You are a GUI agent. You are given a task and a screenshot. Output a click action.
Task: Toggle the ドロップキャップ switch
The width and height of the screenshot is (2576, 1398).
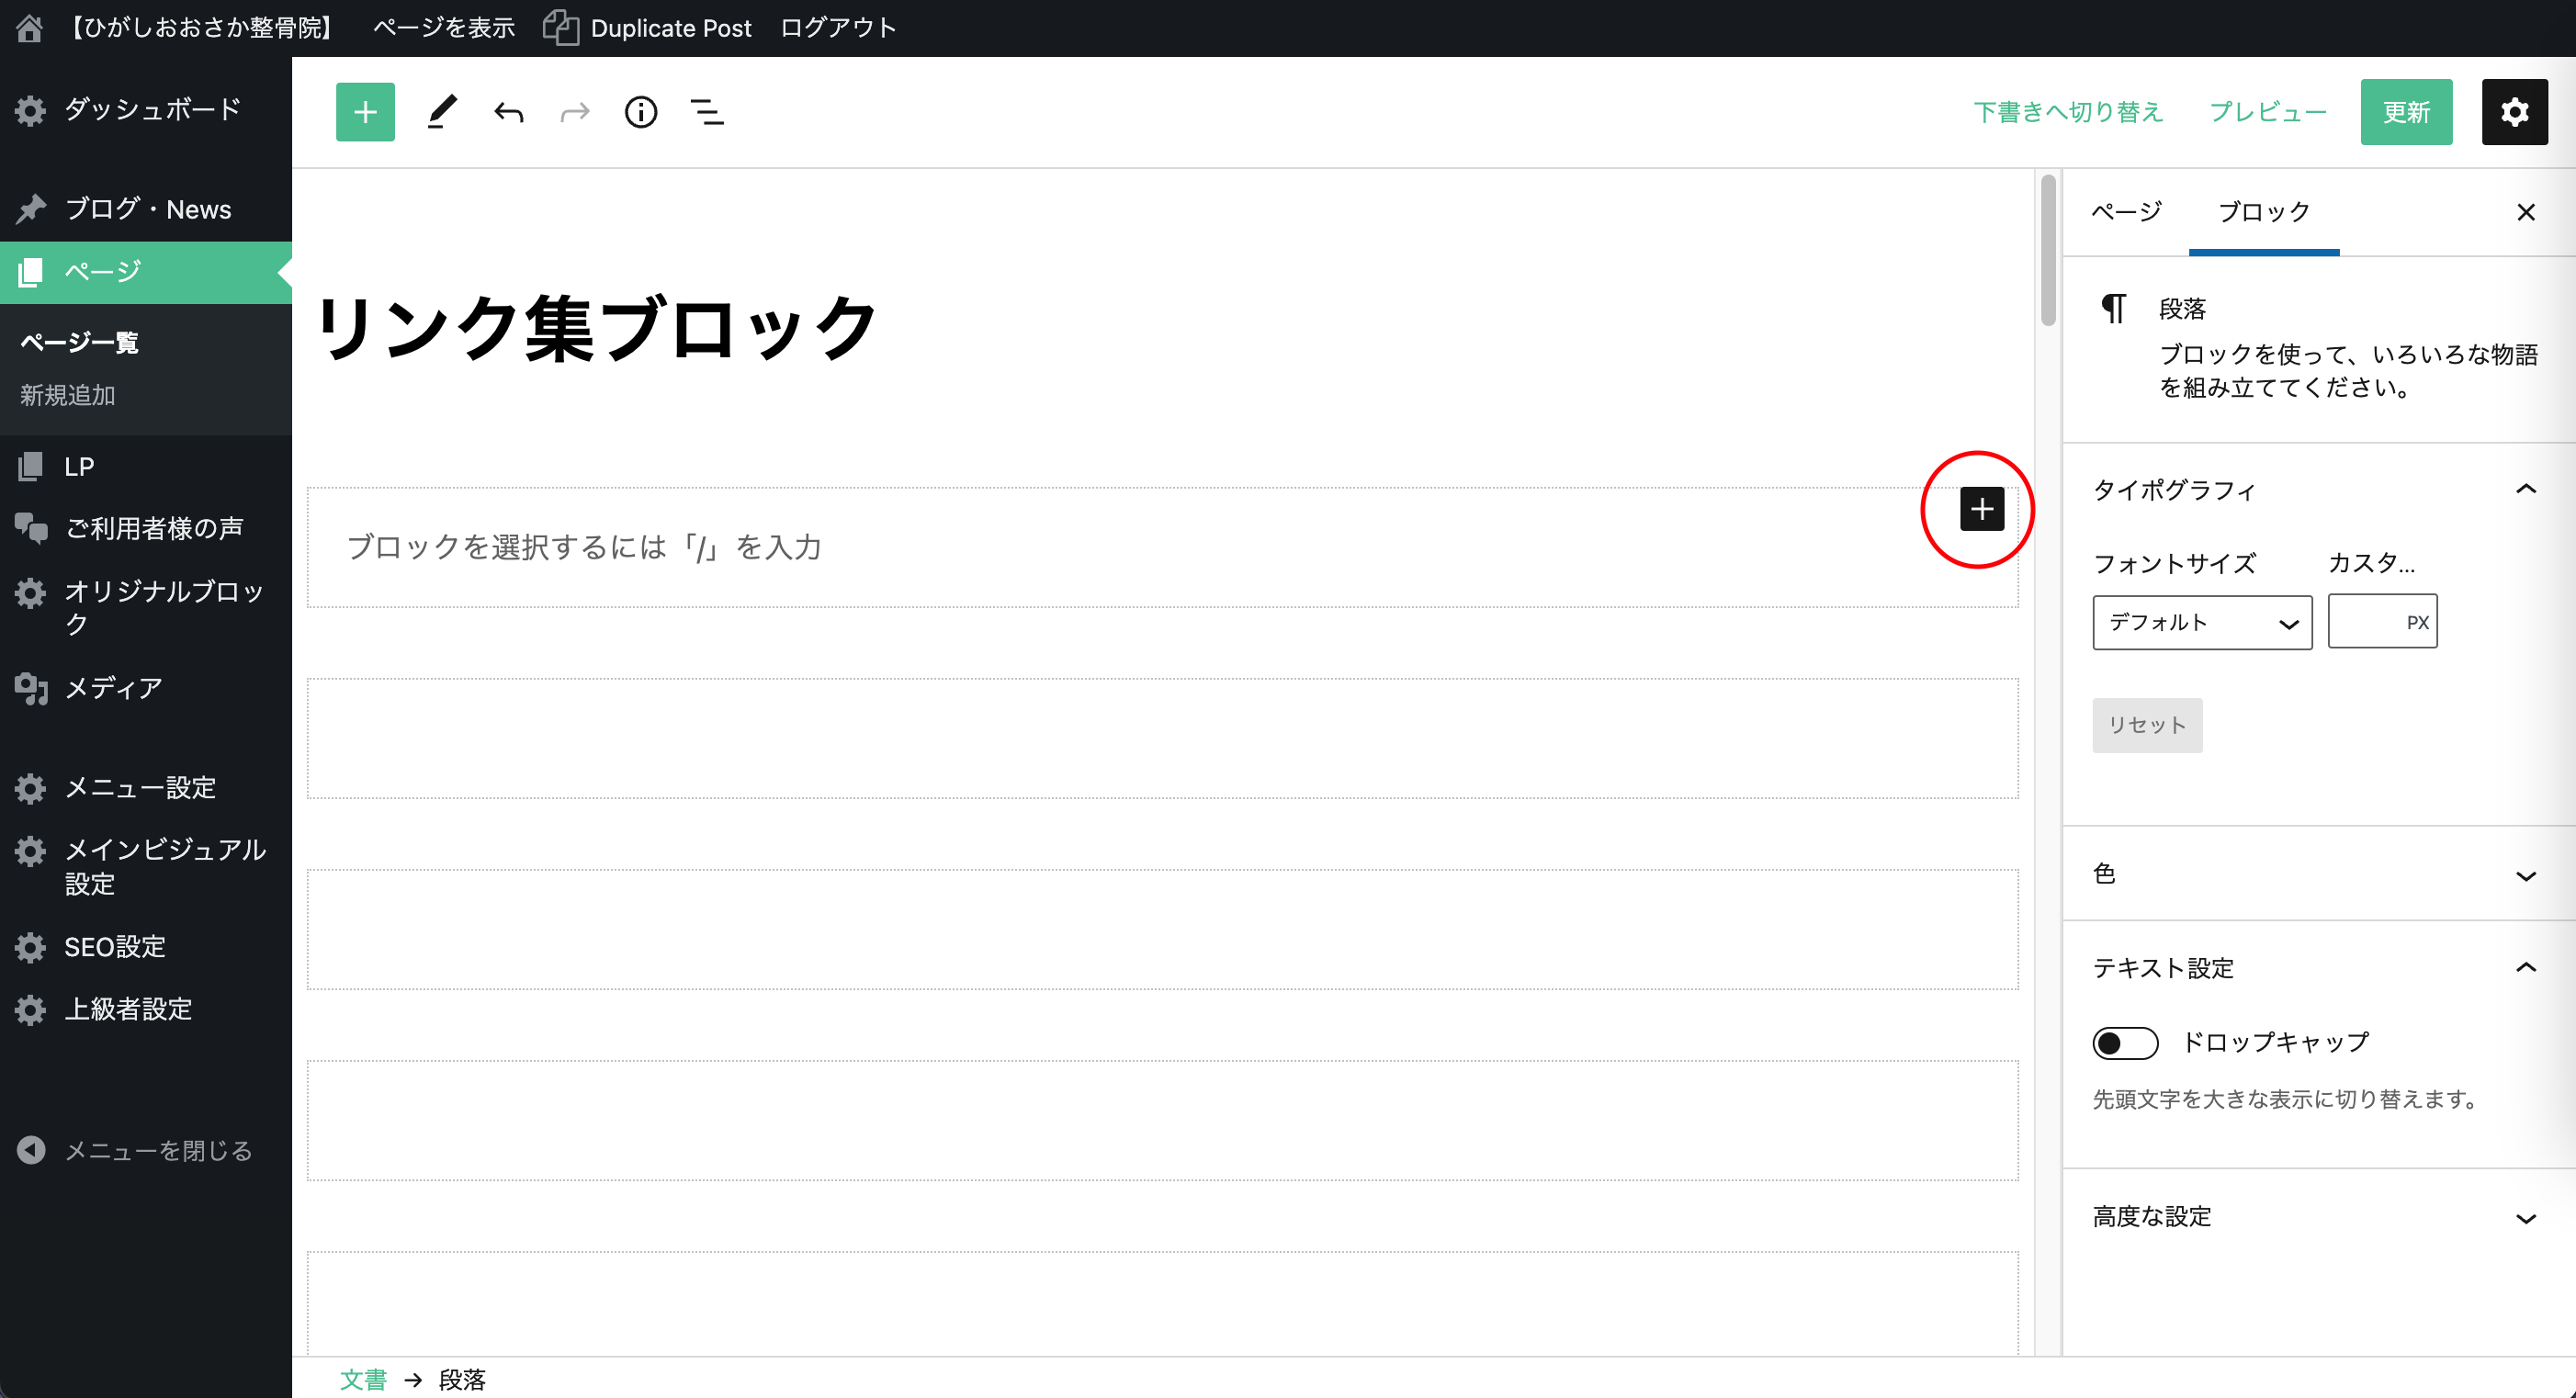(2124, 1043)
